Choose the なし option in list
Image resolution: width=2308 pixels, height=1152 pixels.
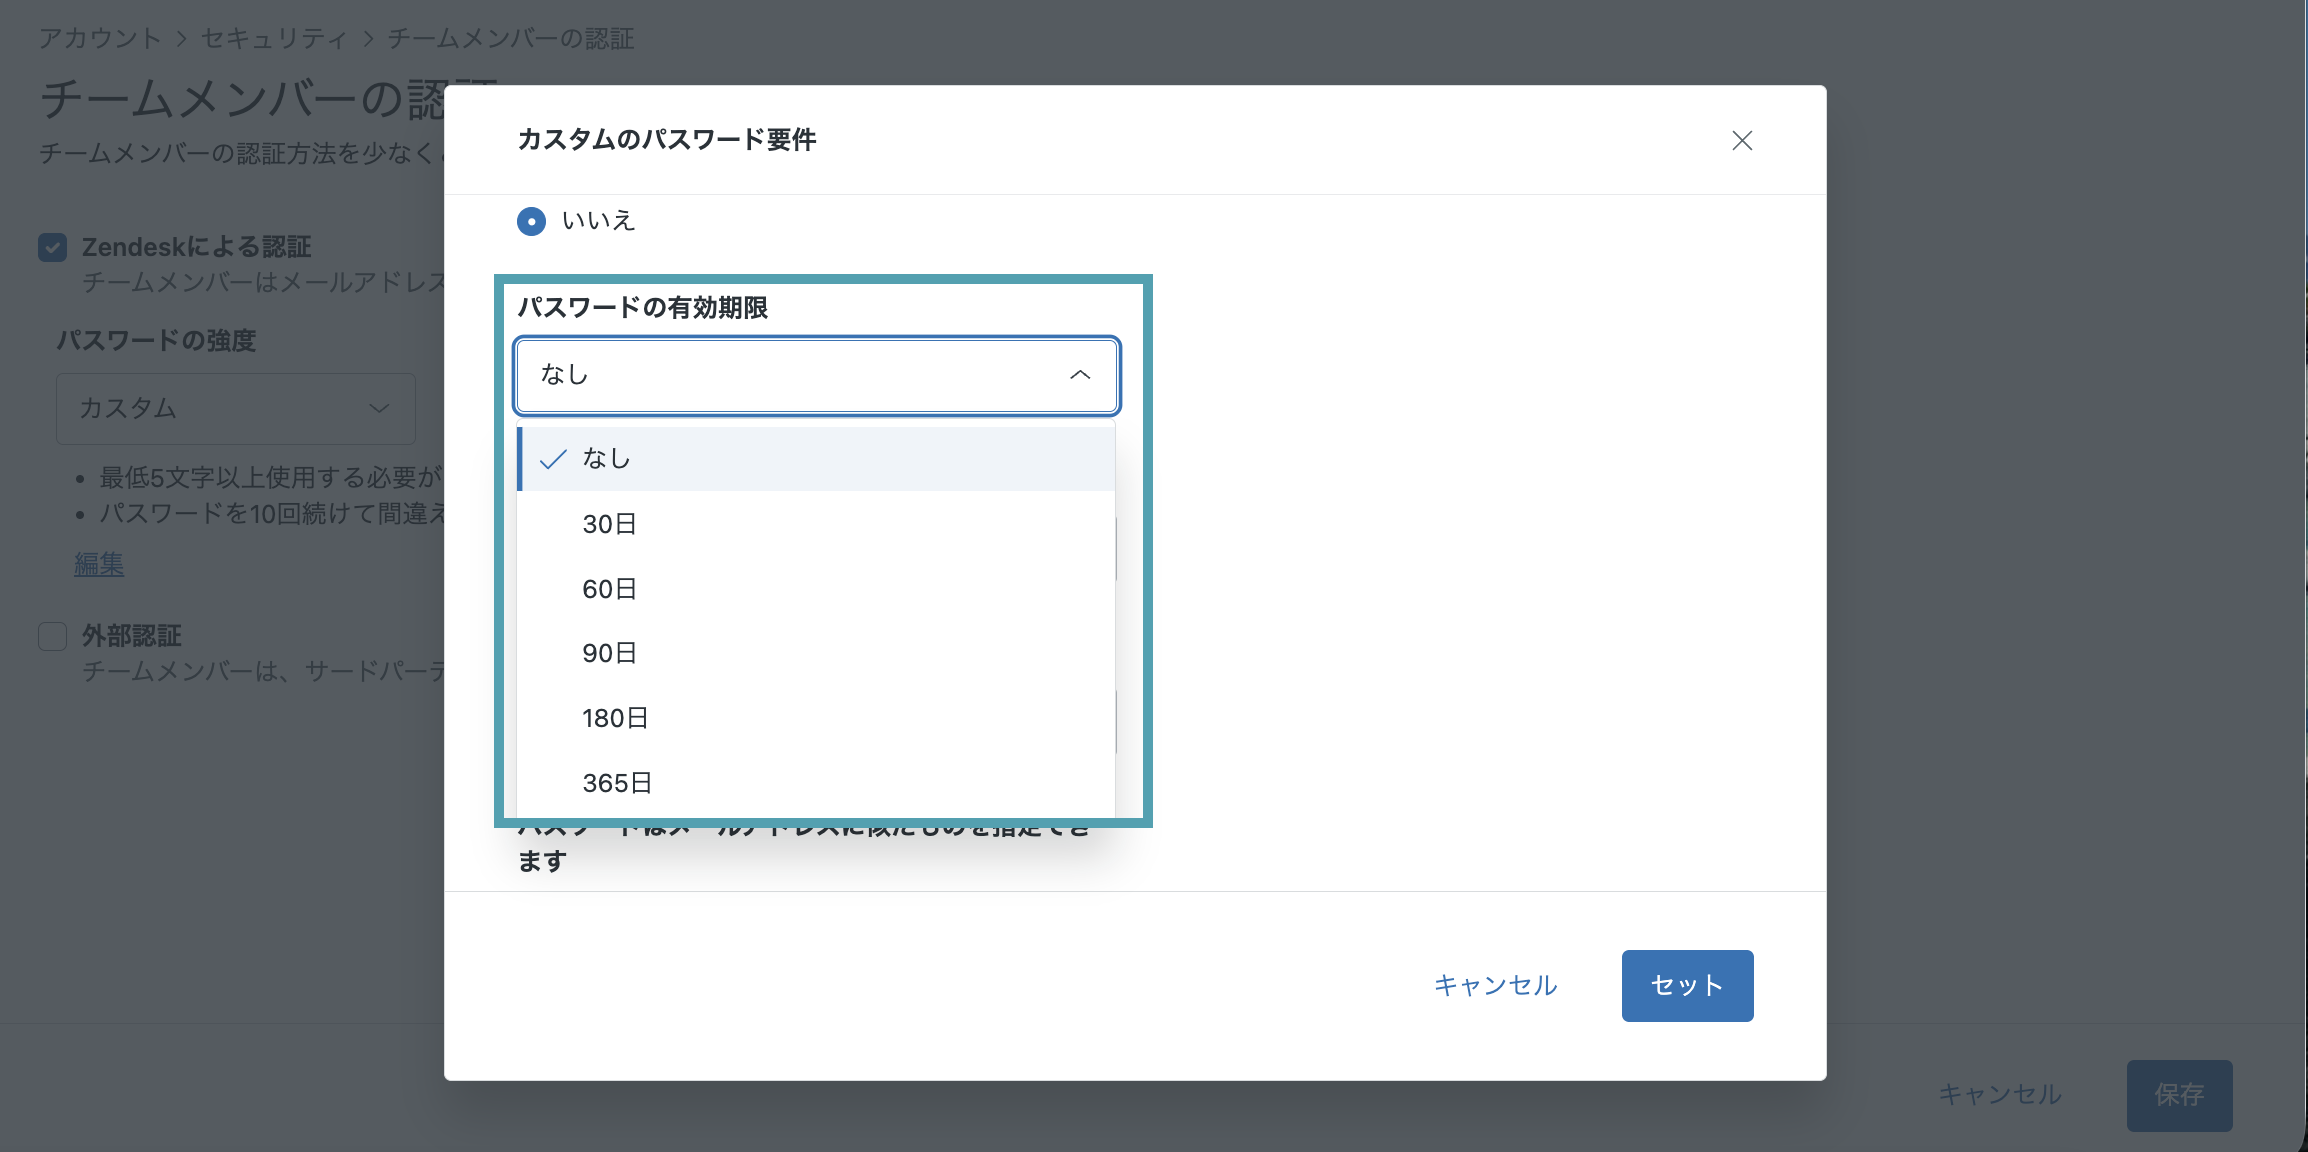pyautogui.click(x=816, y=459)
